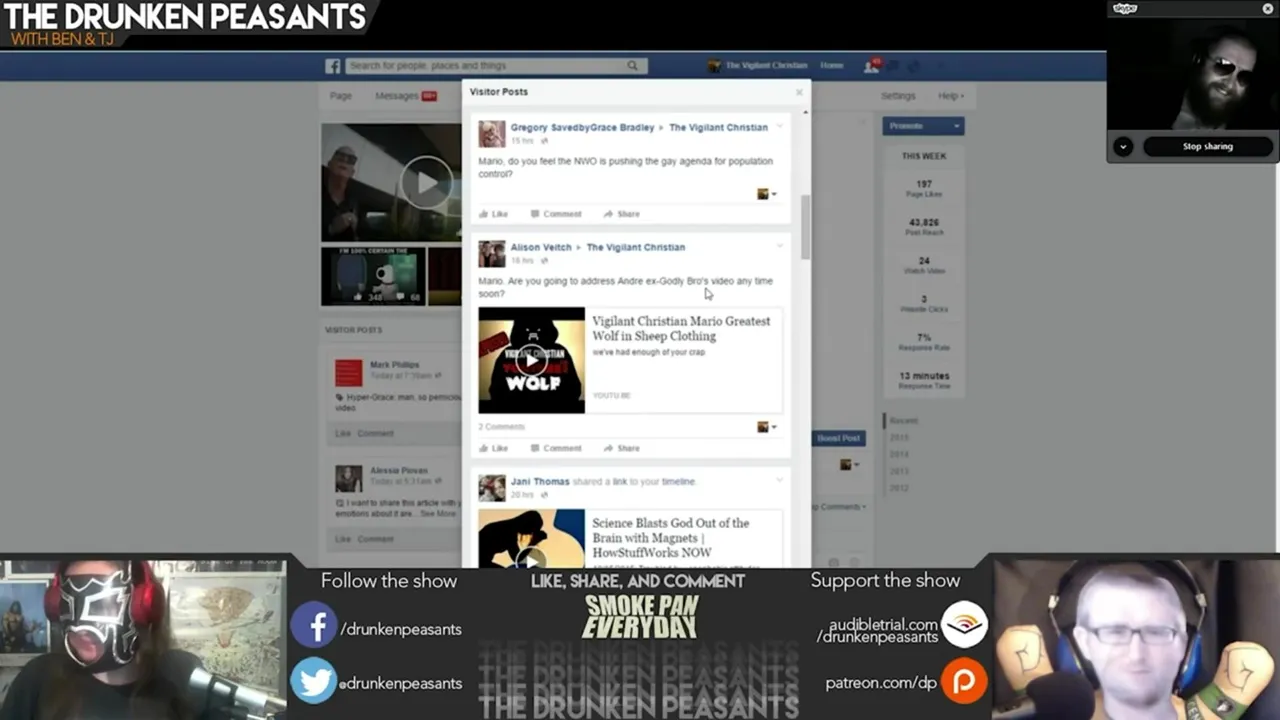Click the Boost Post button
1280x720 pixels.
(838, 438)
